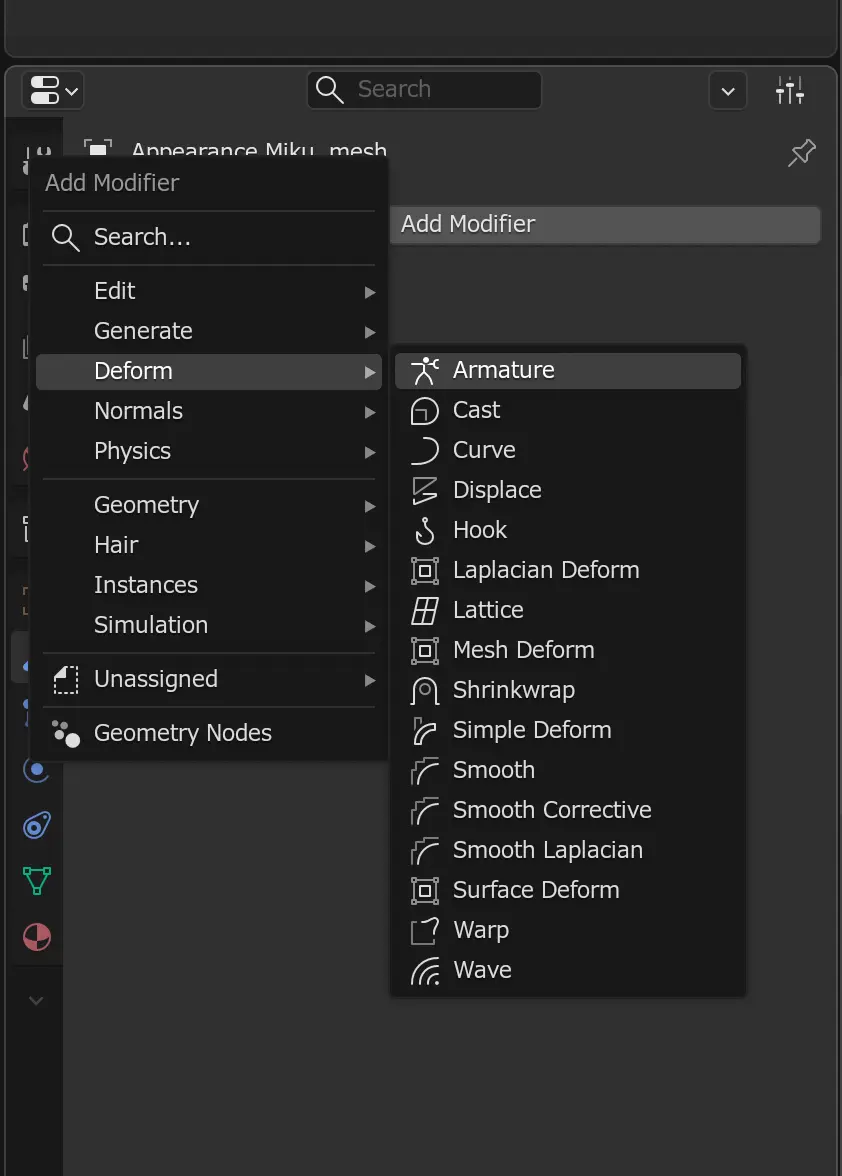Expand the Edit submenu
This screenshot has width=842, height=1176.
point(208,291)
